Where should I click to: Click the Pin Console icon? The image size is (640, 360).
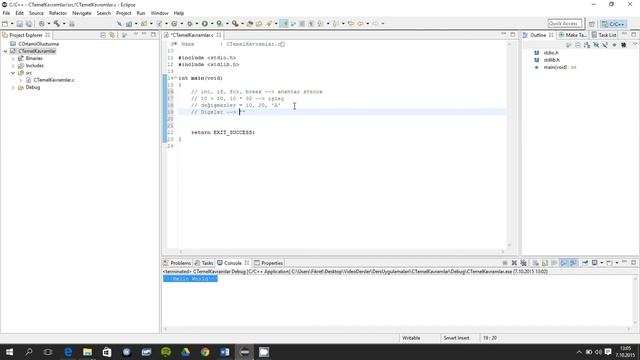tap(585, 263)
